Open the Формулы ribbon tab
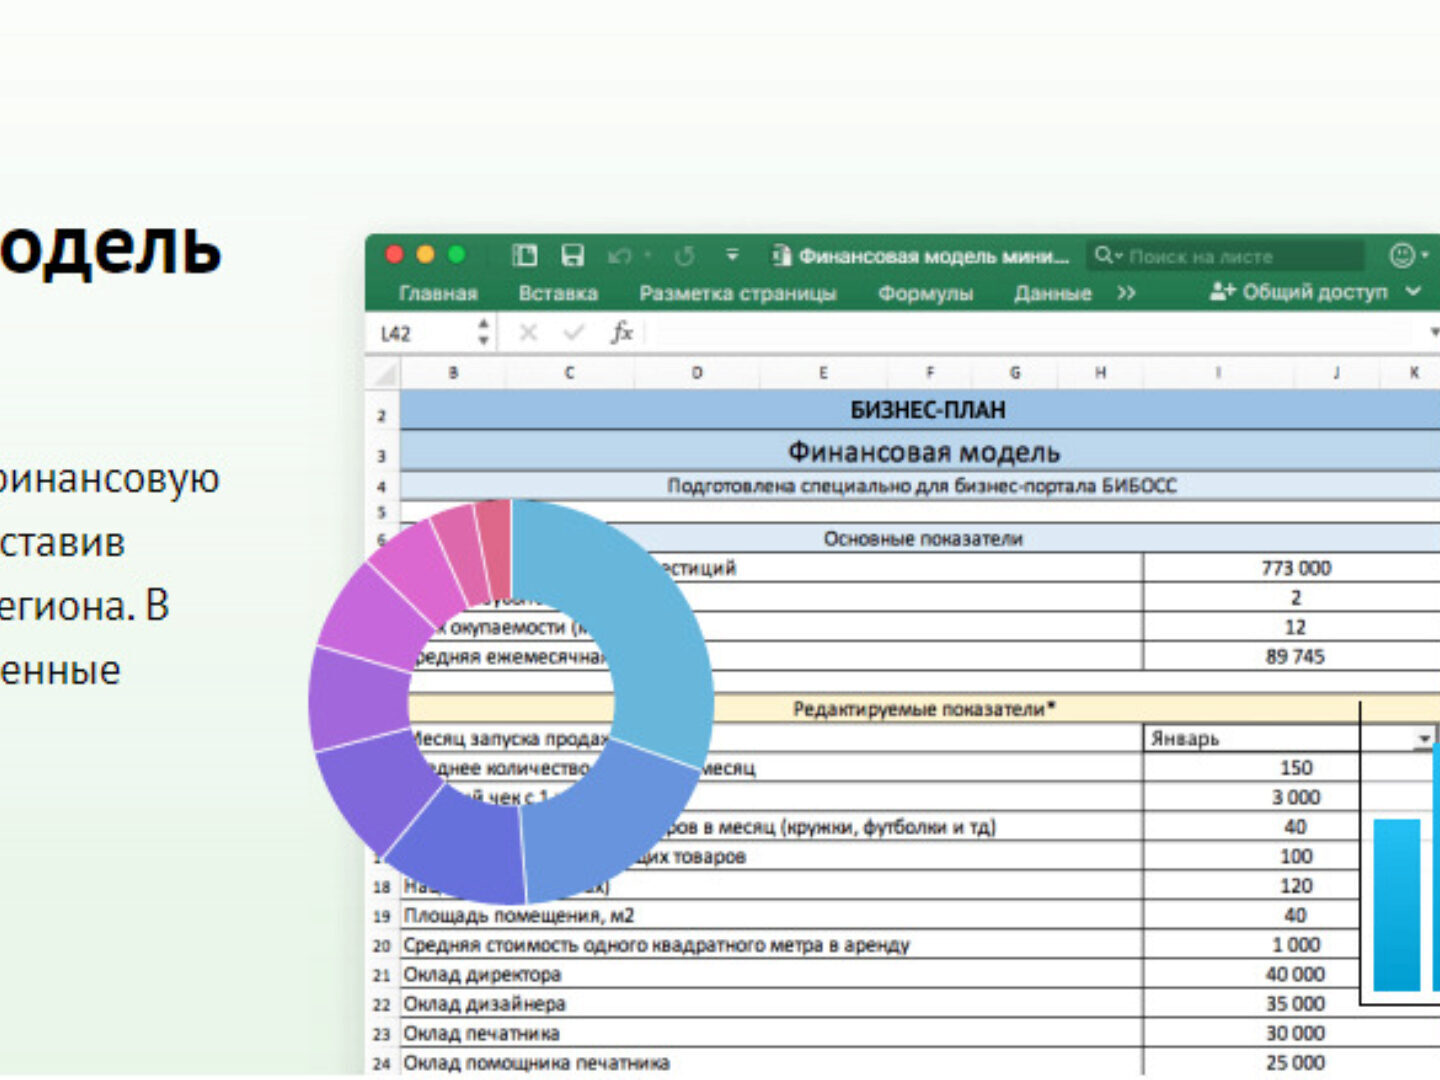The height and width of the screenshot is (1080, 1440). pyautogui.click(x=925, y=293)
